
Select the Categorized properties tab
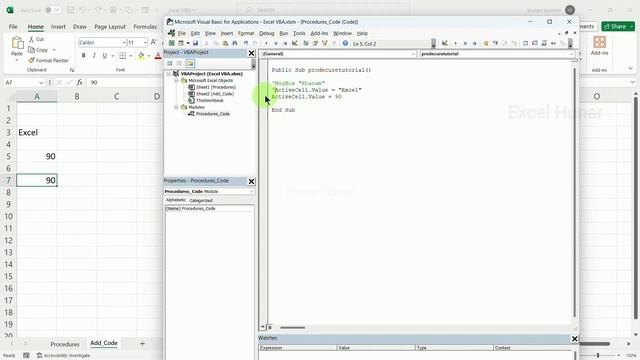tap(201, 200)
